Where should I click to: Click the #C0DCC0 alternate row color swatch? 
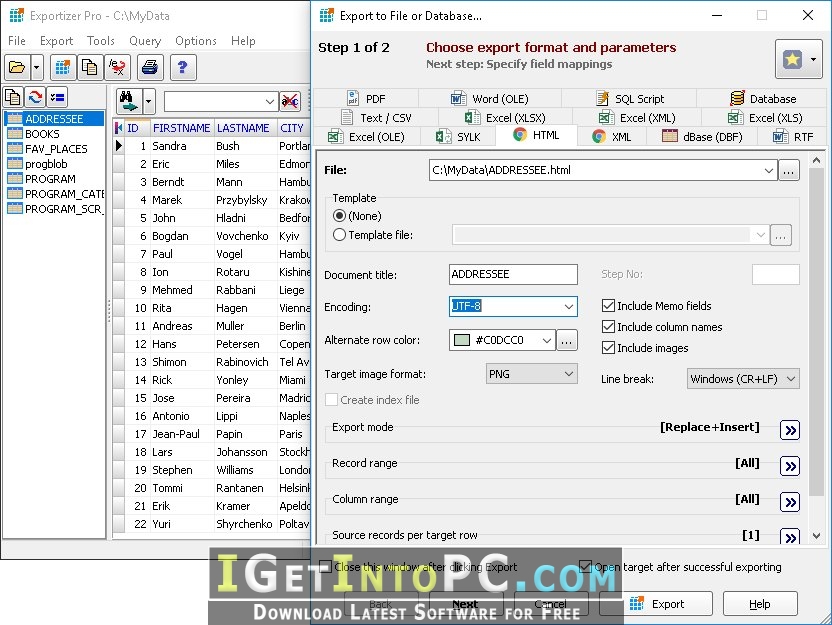click(x=462, y=340)
